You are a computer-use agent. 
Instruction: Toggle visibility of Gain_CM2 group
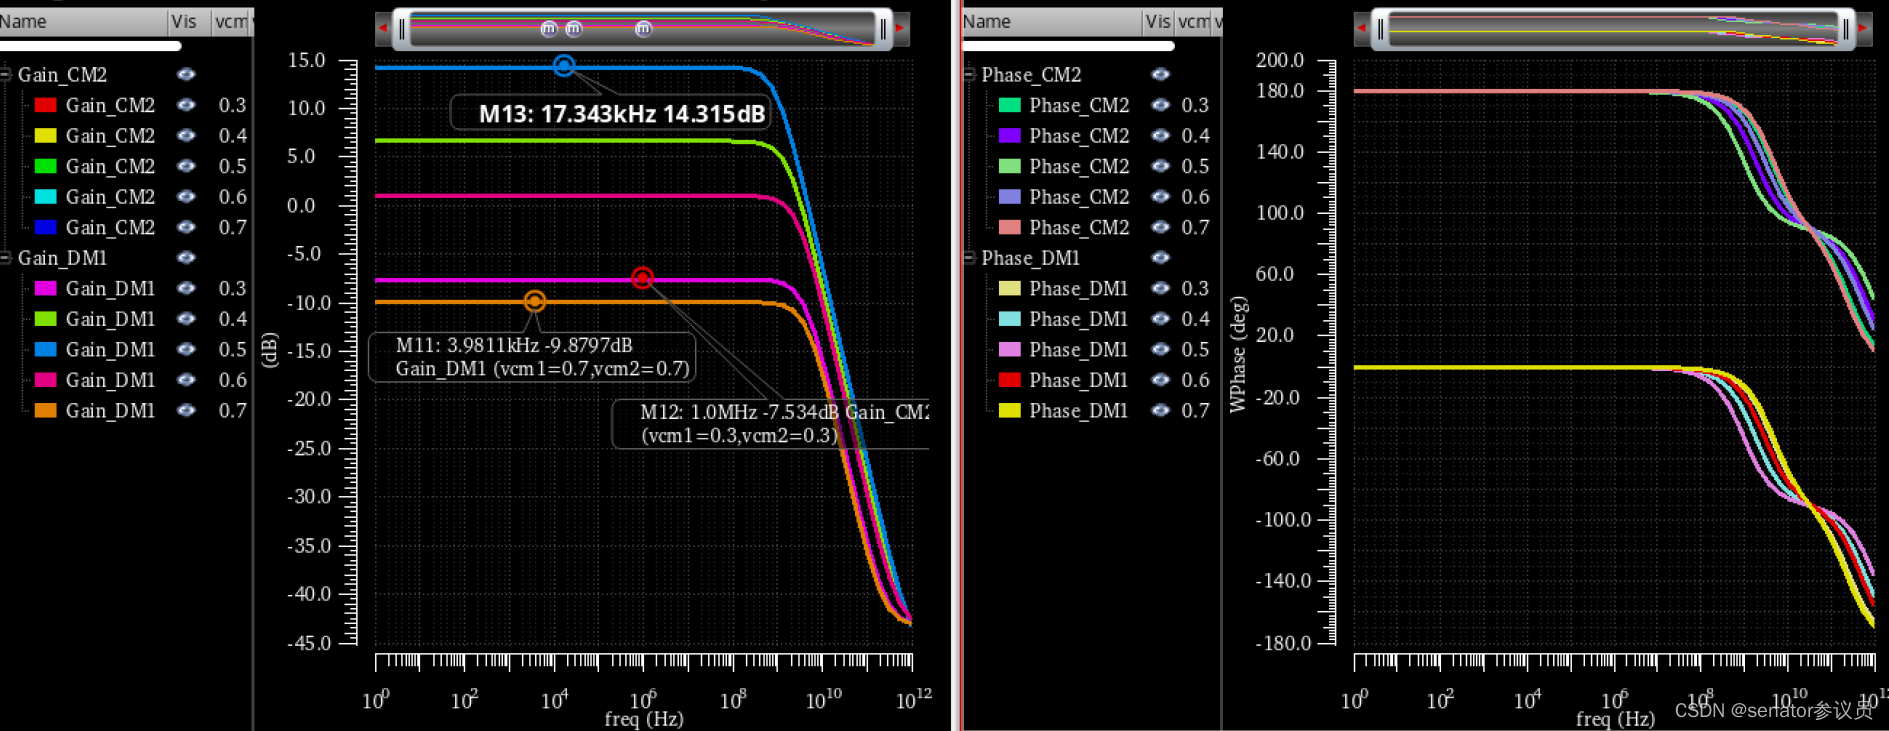pyautogui.click(x=186, y=74)
